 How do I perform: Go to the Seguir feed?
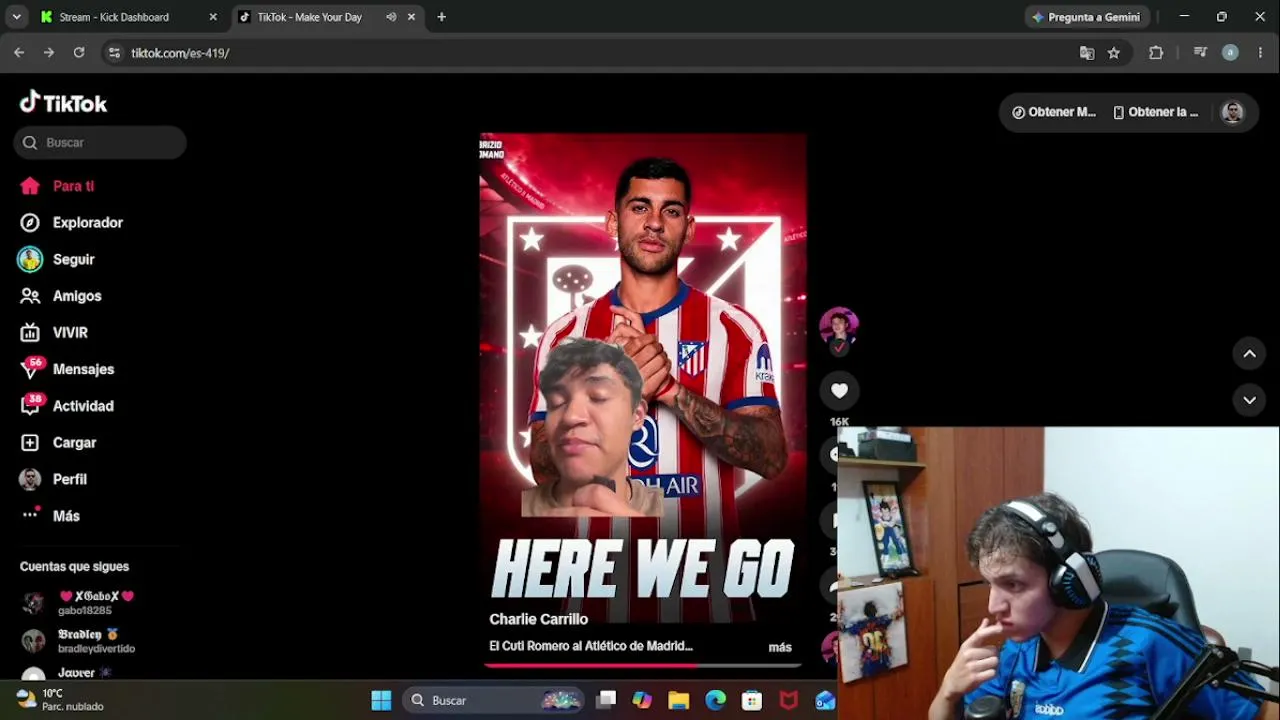tap(57, 259)
